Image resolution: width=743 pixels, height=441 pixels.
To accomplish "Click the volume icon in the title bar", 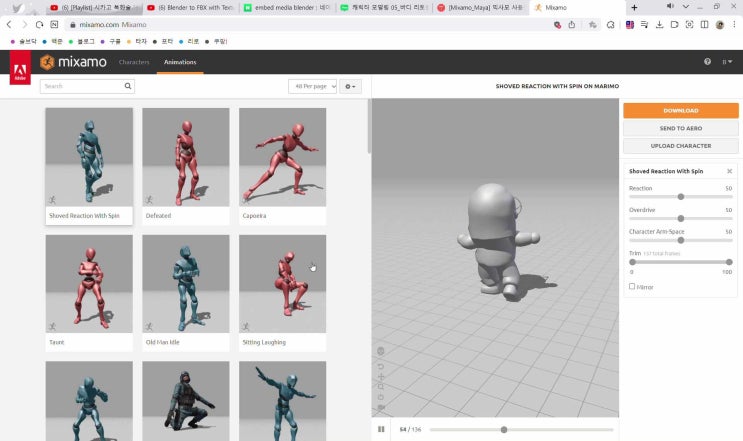I will (x=670, y=7).
